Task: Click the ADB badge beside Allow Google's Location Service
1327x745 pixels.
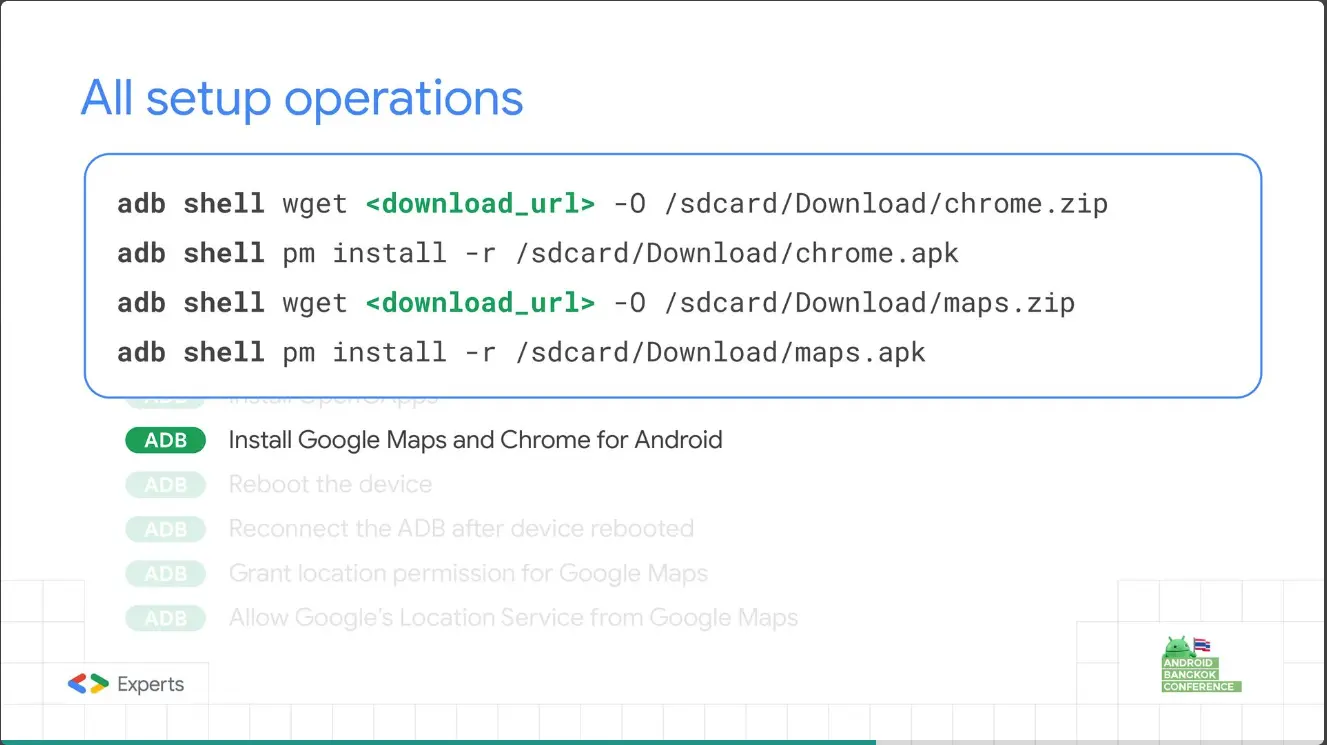Action: pyautogui.click(x=165, y=619)
